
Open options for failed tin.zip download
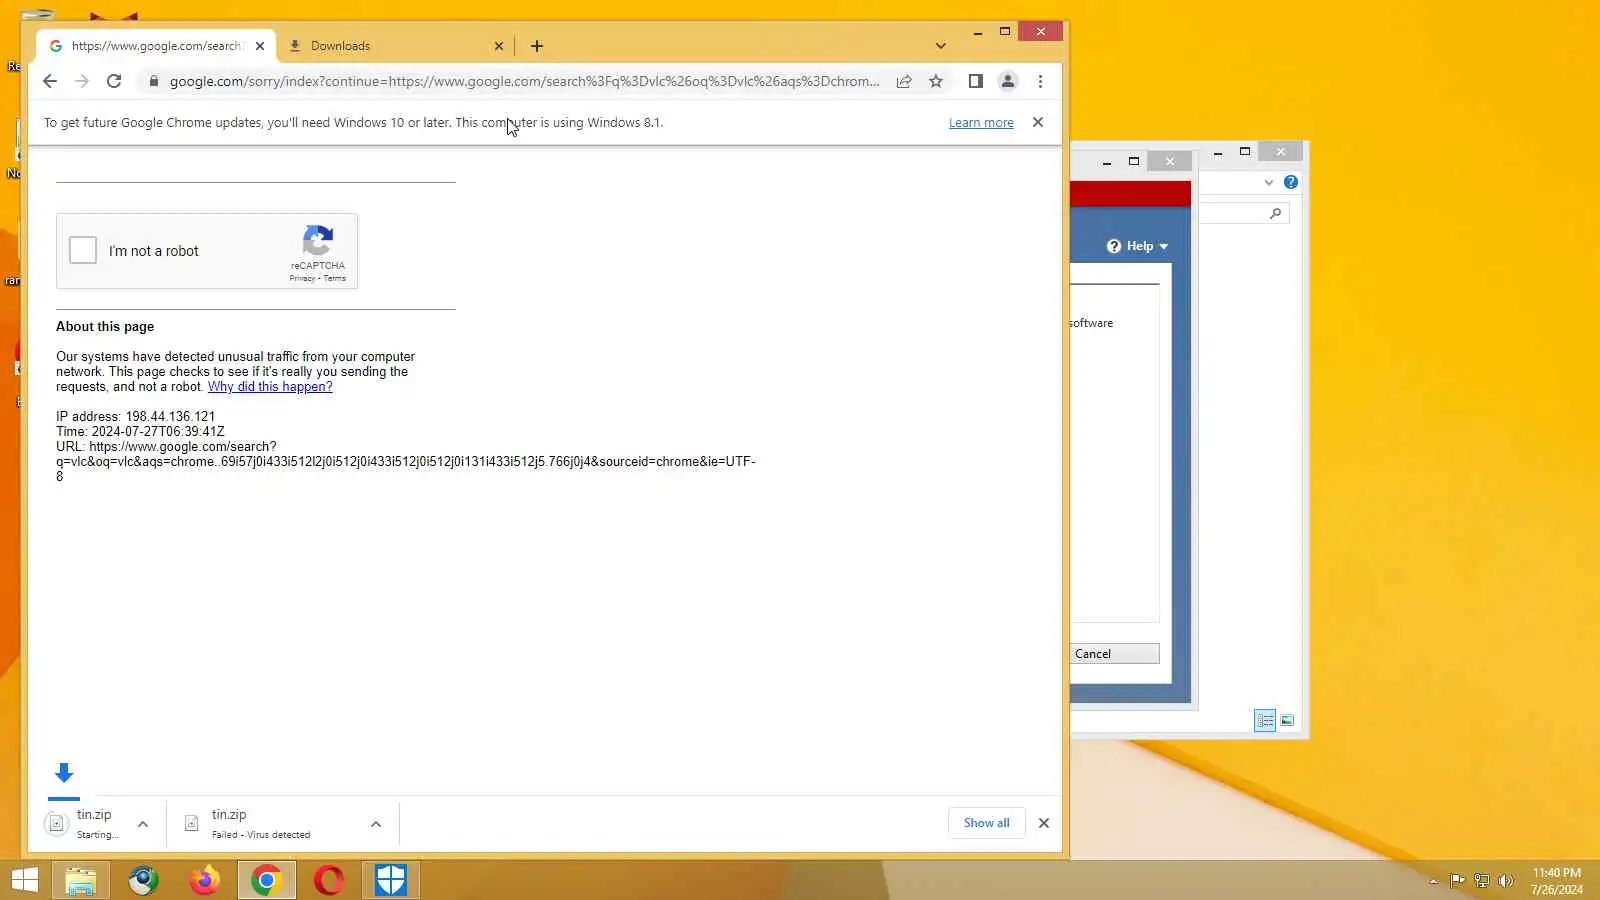pos(376,824)
